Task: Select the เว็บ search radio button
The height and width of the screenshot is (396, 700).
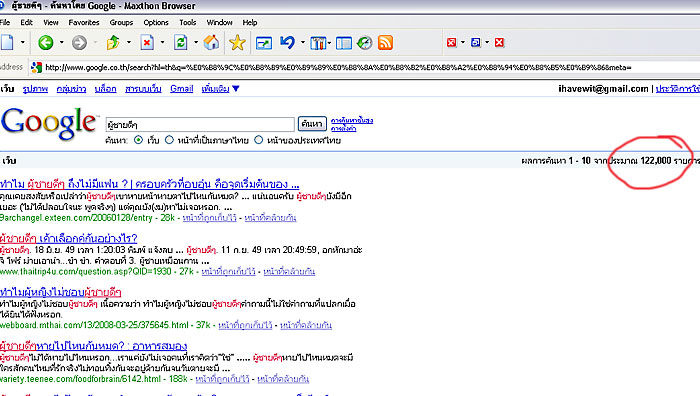Action: [138, 140]
